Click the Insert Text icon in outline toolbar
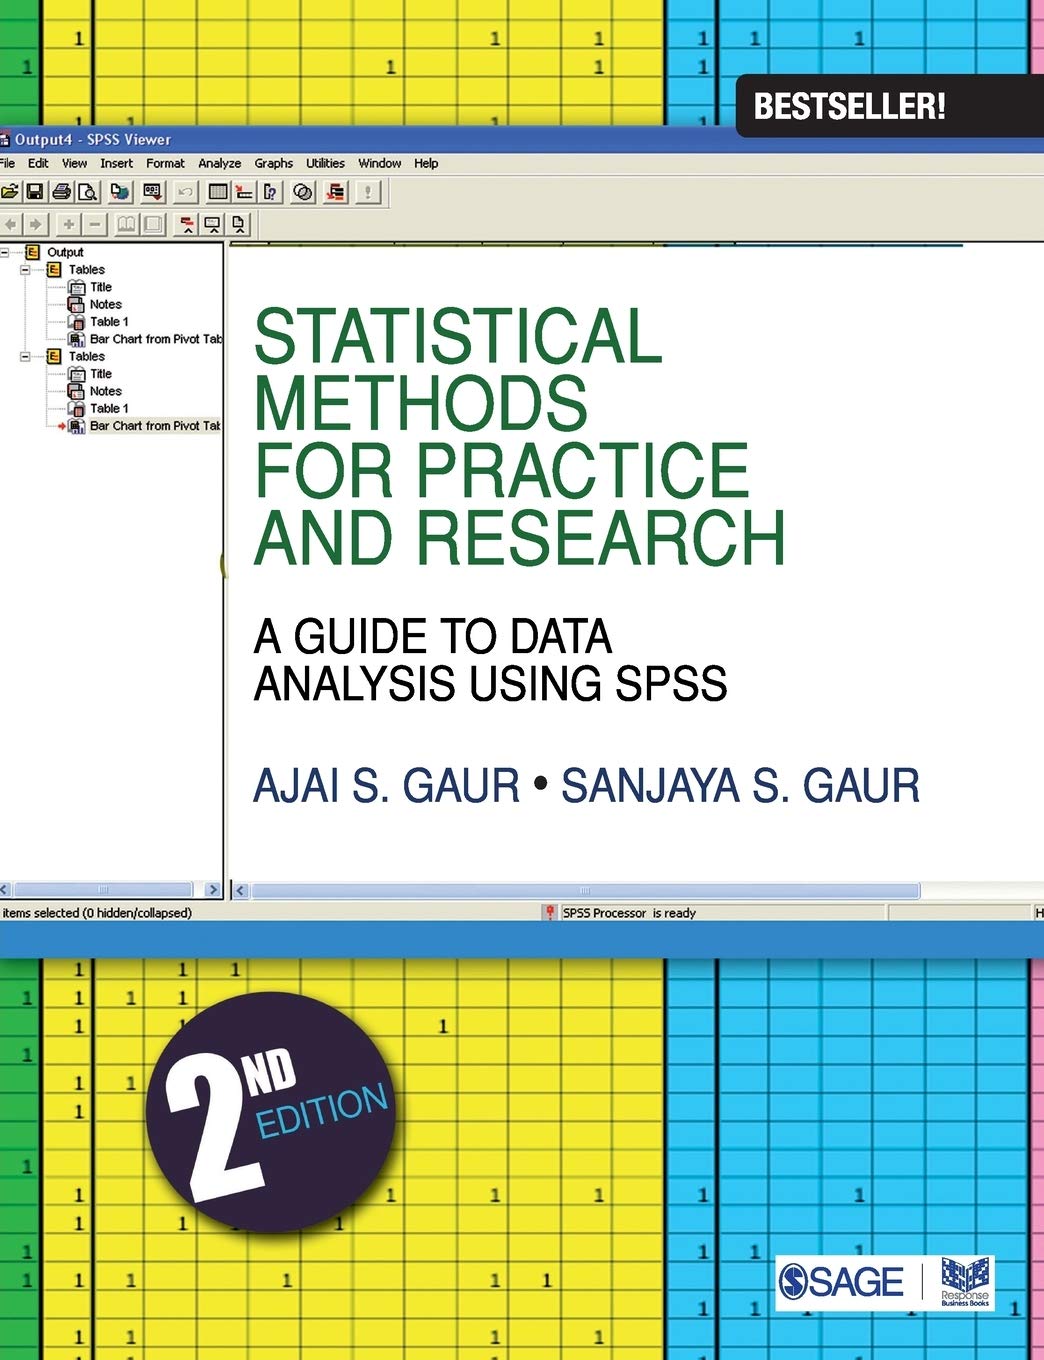This screenshot has height=1360, width=1044. (x=239, y=225)
